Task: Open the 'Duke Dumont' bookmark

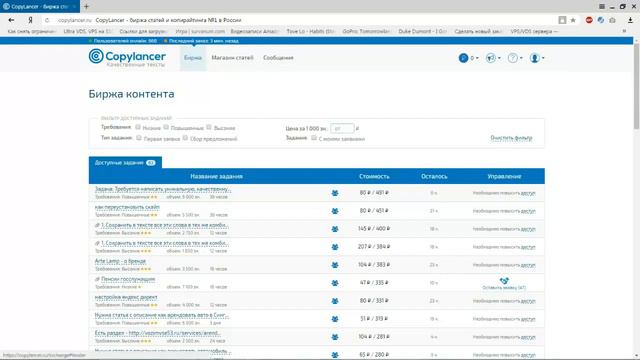Action: tap(422, 31)
